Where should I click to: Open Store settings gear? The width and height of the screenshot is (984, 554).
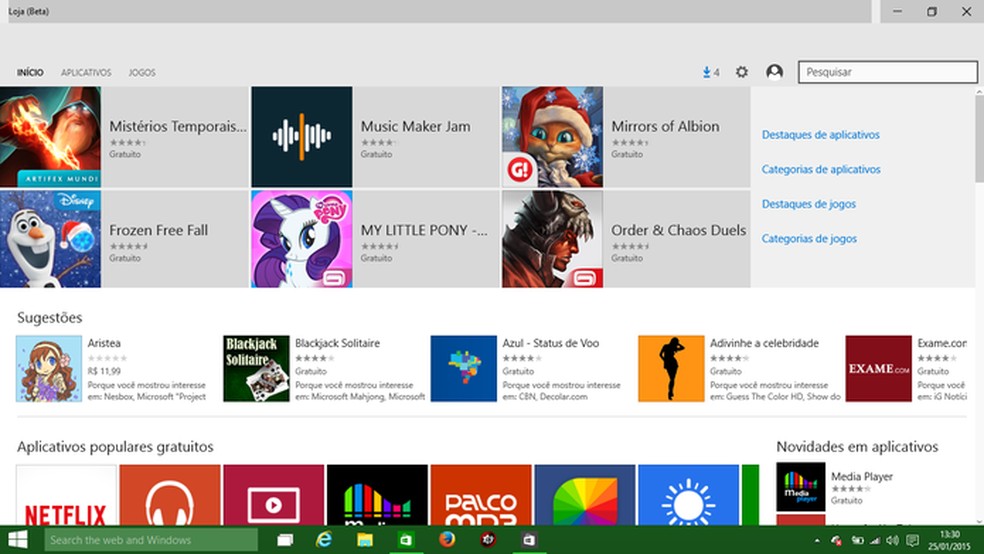[742, 72]
